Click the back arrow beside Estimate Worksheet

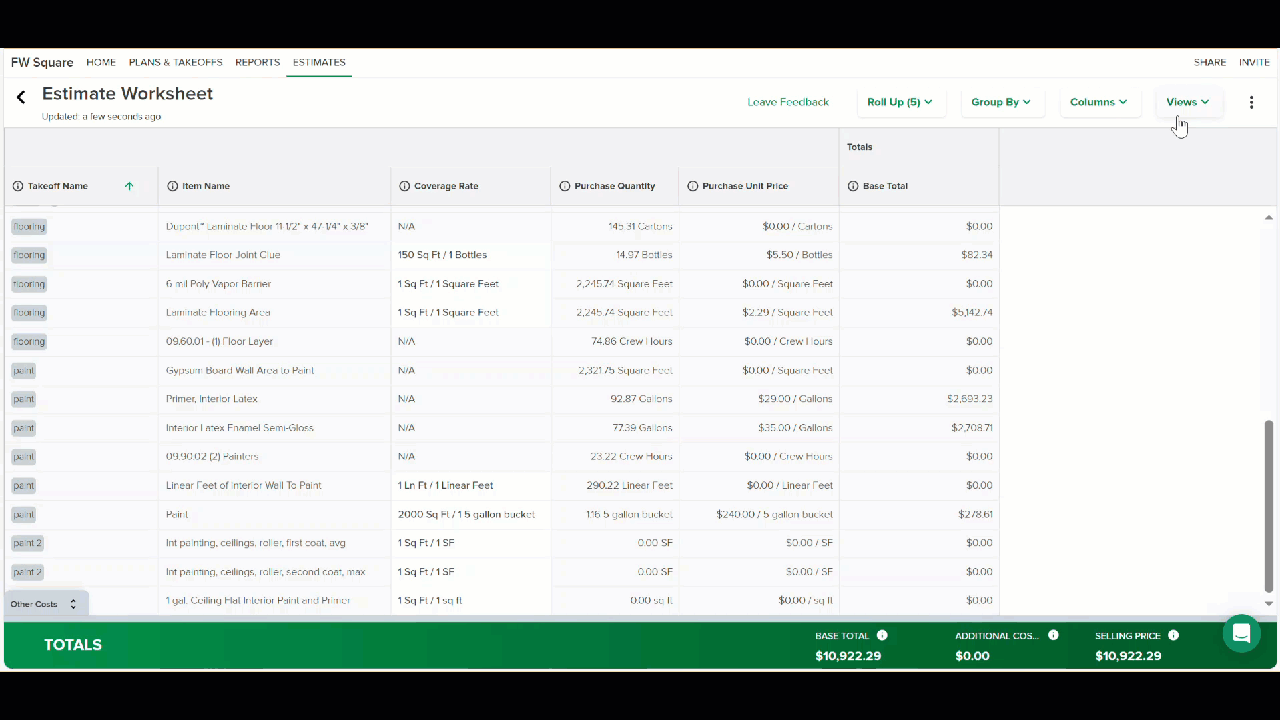point(21,97)
